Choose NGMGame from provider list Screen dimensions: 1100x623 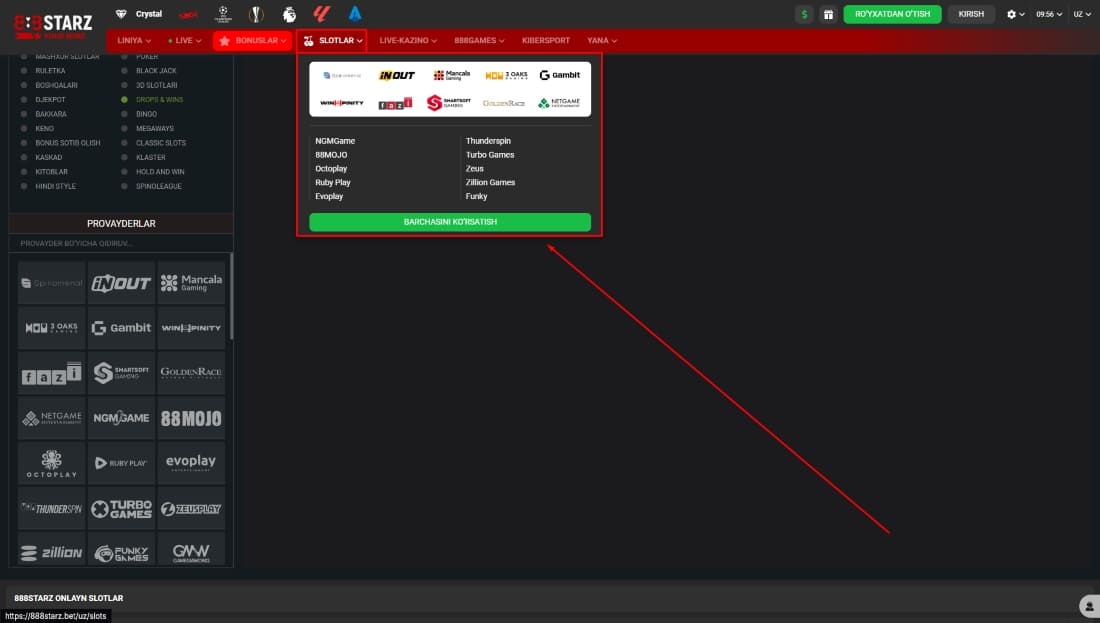point(335,141)
